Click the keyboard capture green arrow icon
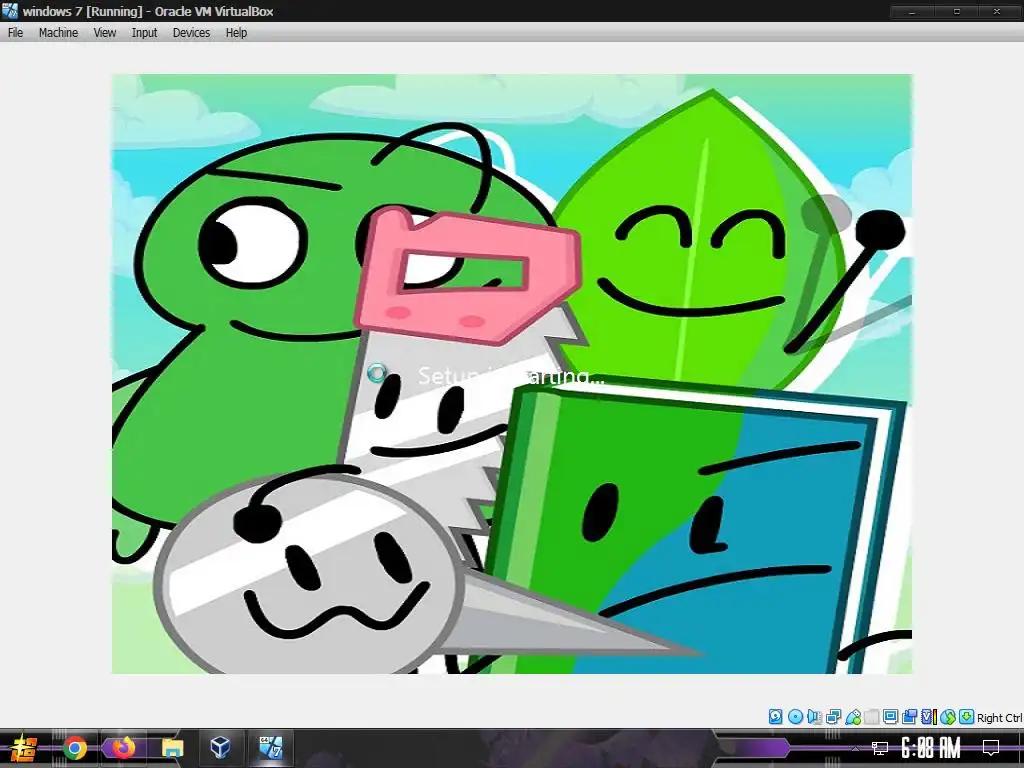Viewport: 1024px width, 768px height. point(967,716)
